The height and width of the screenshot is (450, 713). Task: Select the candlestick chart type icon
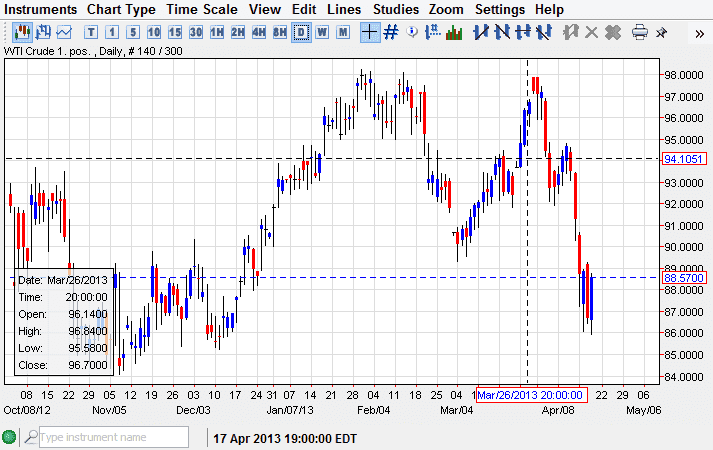21,32
